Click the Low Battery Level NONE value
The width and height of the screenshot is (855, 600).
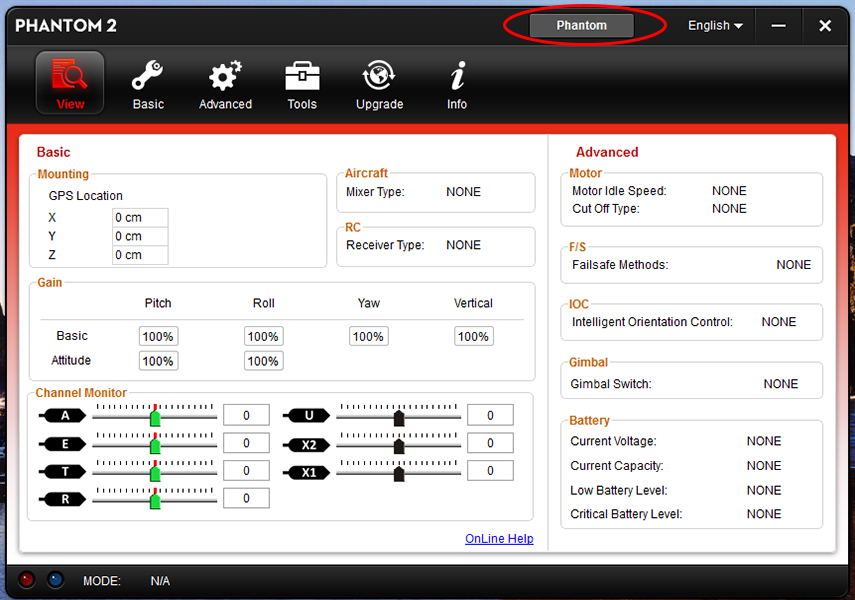click(764, 490)
